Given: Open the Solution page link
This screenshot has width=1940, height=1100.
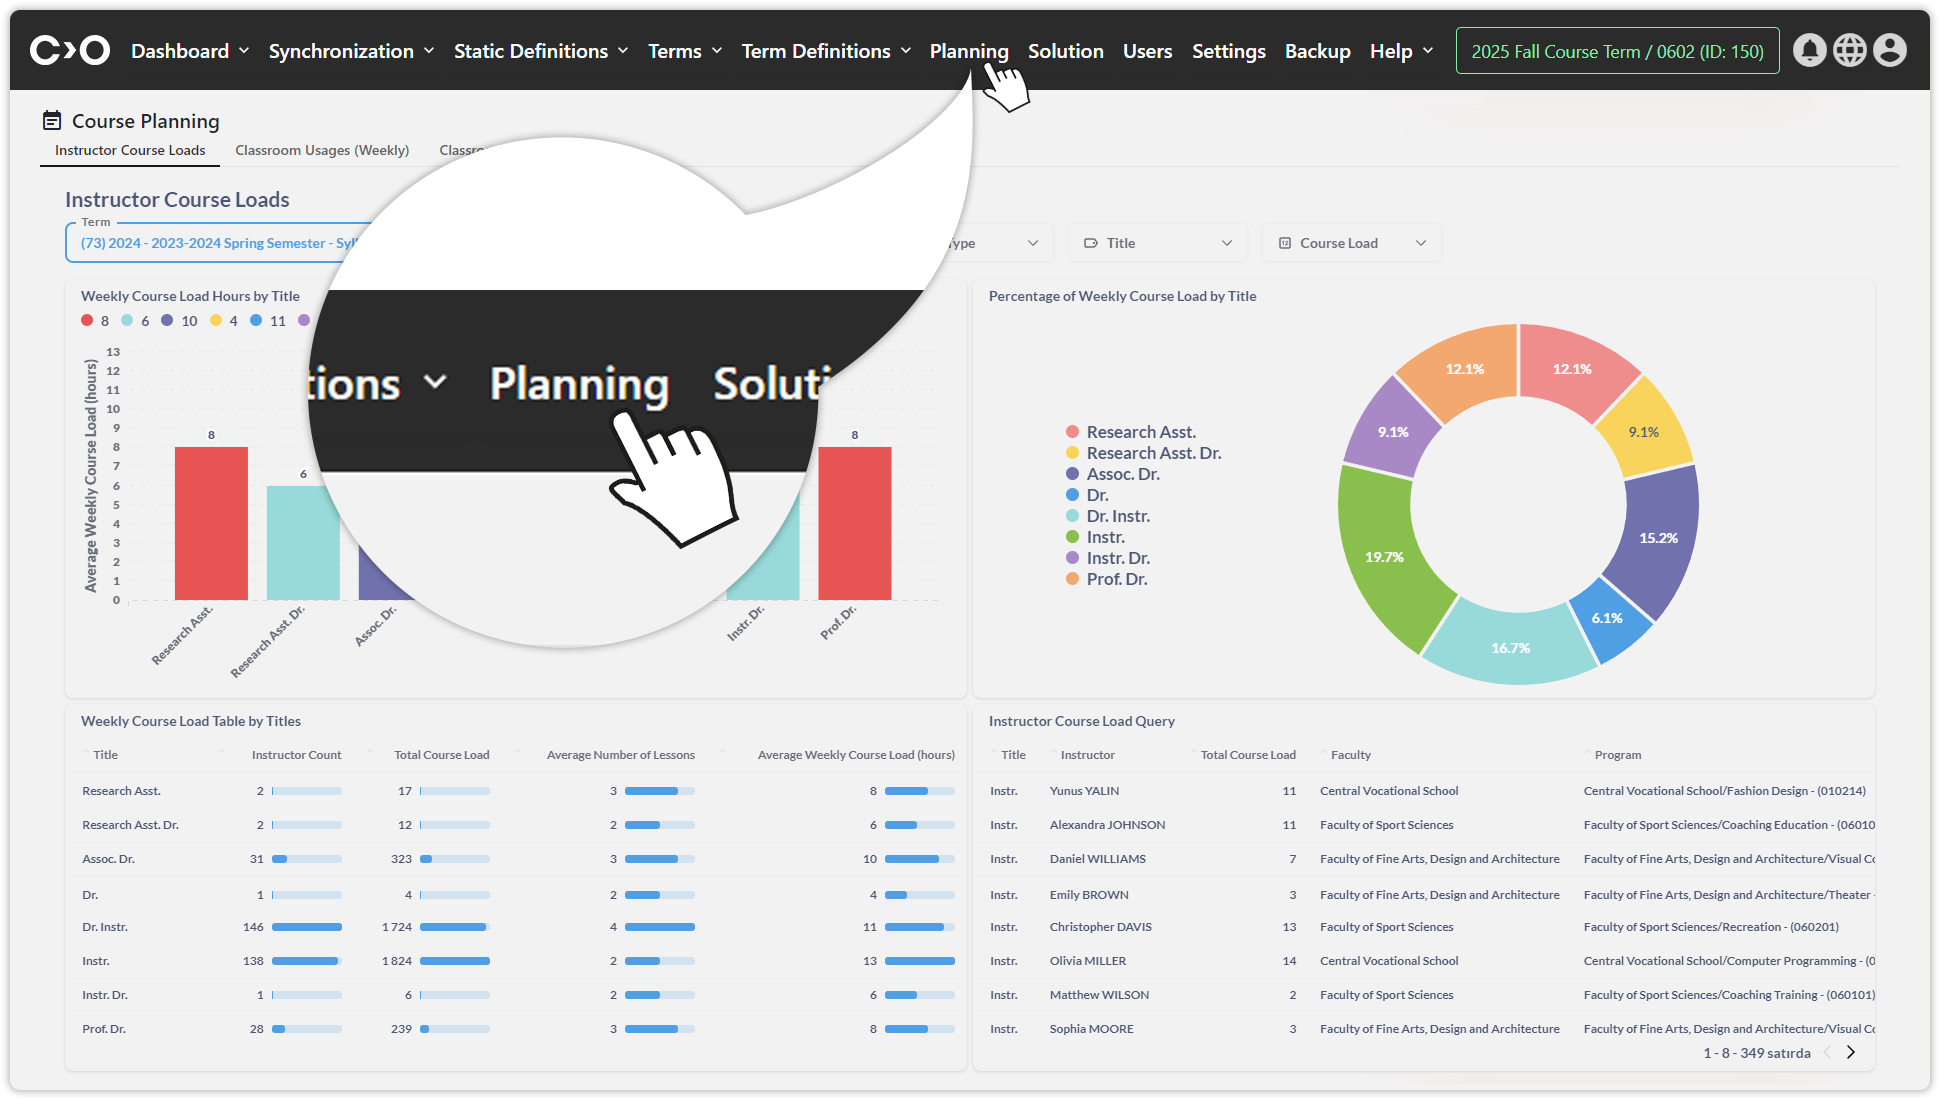Looking at the screenshot, I should 1065,51.
